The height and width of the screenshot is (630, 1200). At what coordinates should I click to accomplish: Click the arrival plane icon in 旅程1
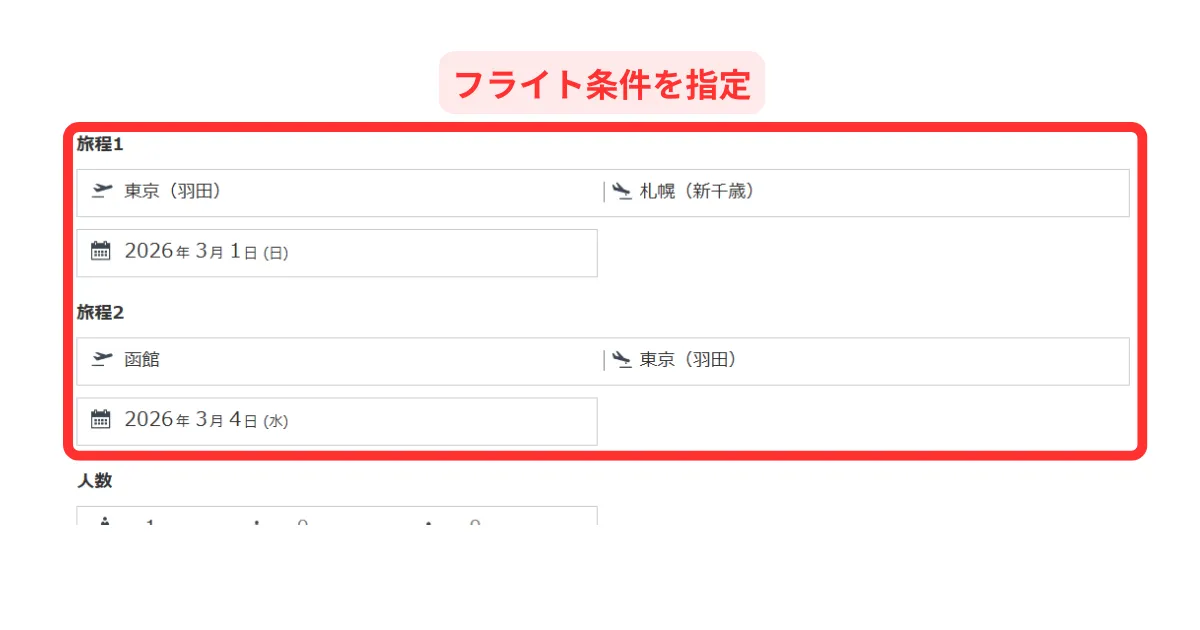[x=622, y=191]
